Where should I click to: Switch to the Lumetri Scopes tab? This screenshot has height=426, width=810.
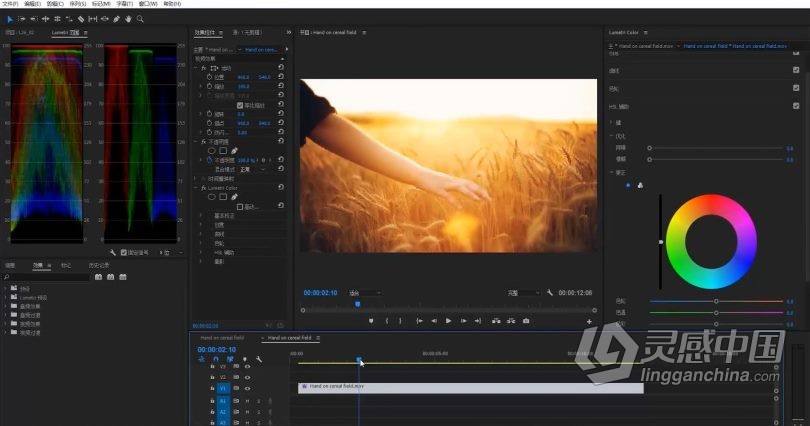[66, 33]
